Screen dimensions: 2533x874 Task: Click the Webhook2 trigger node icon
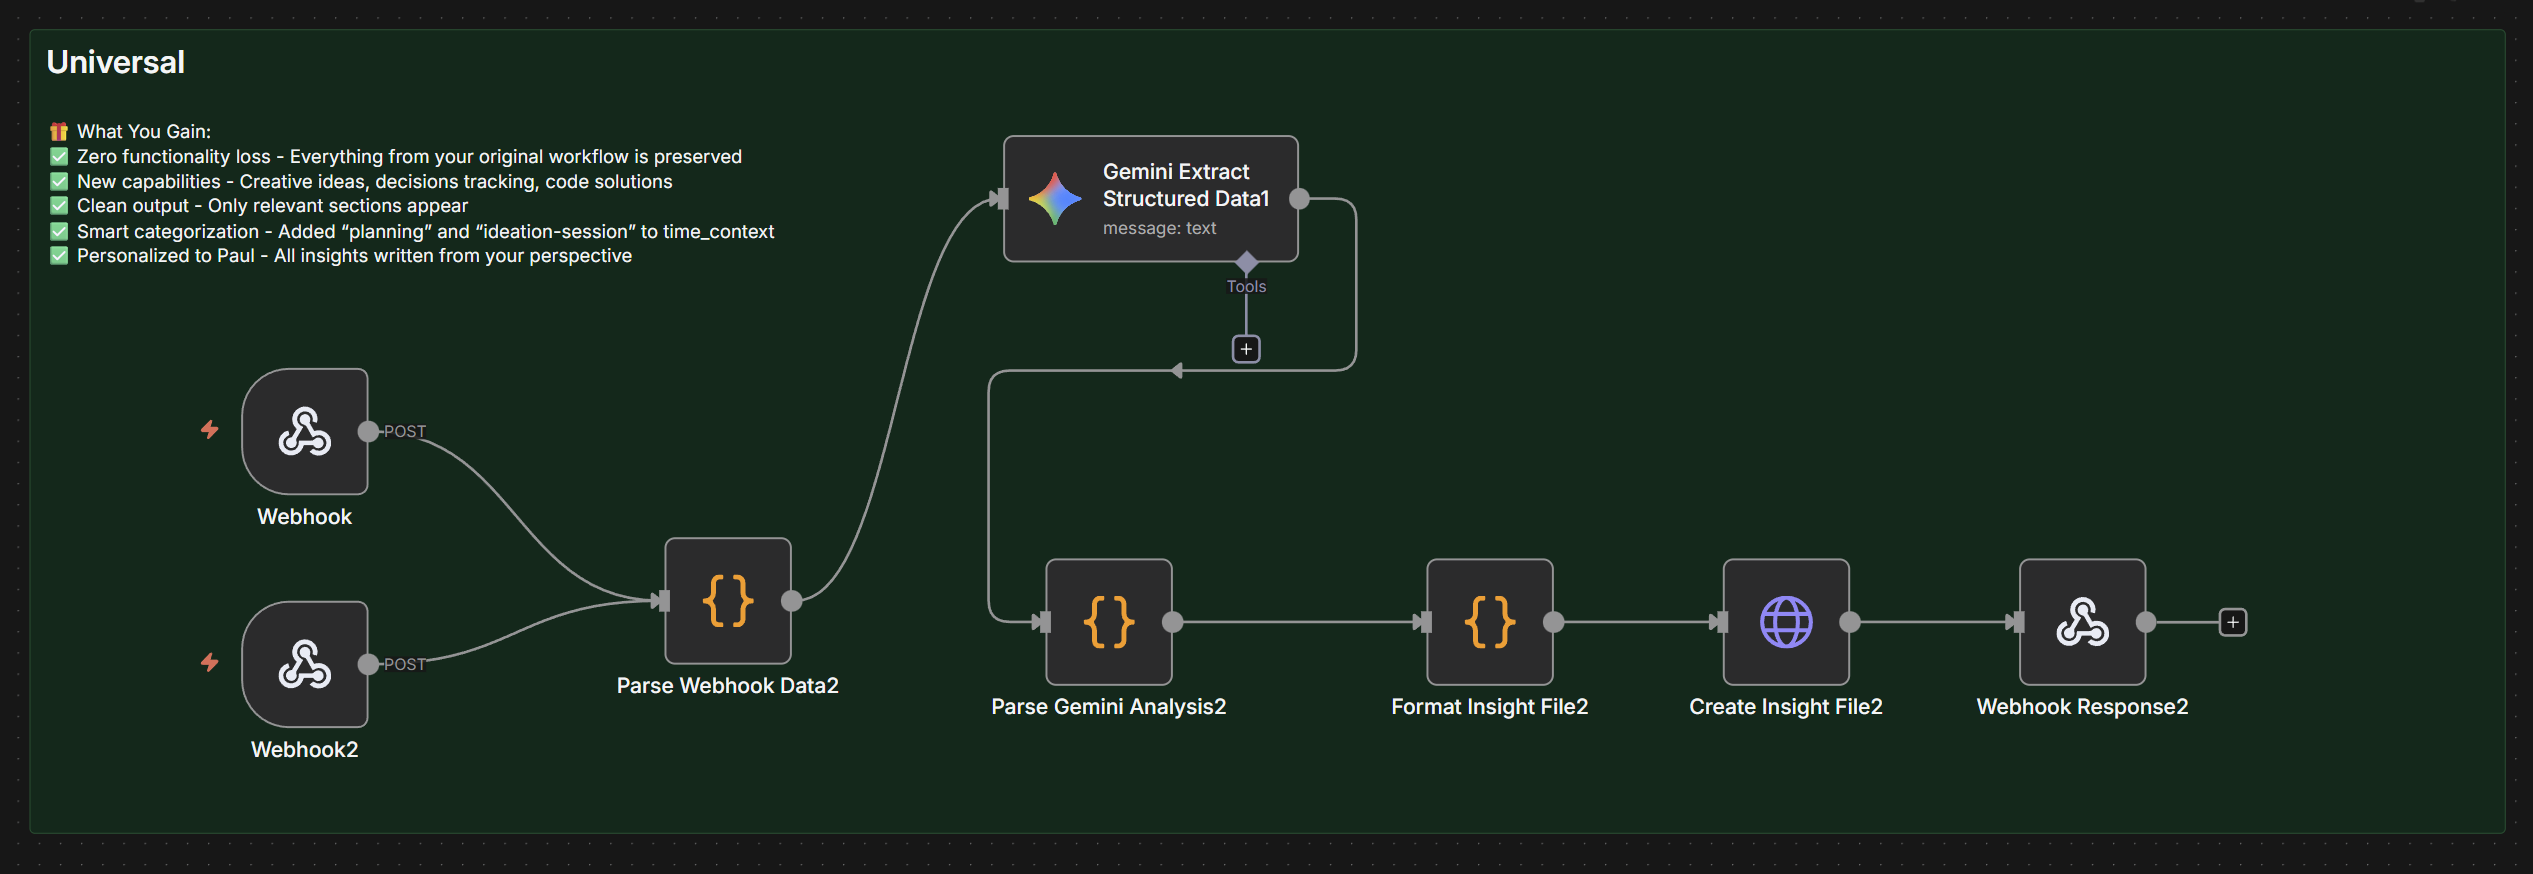[305, 665]
